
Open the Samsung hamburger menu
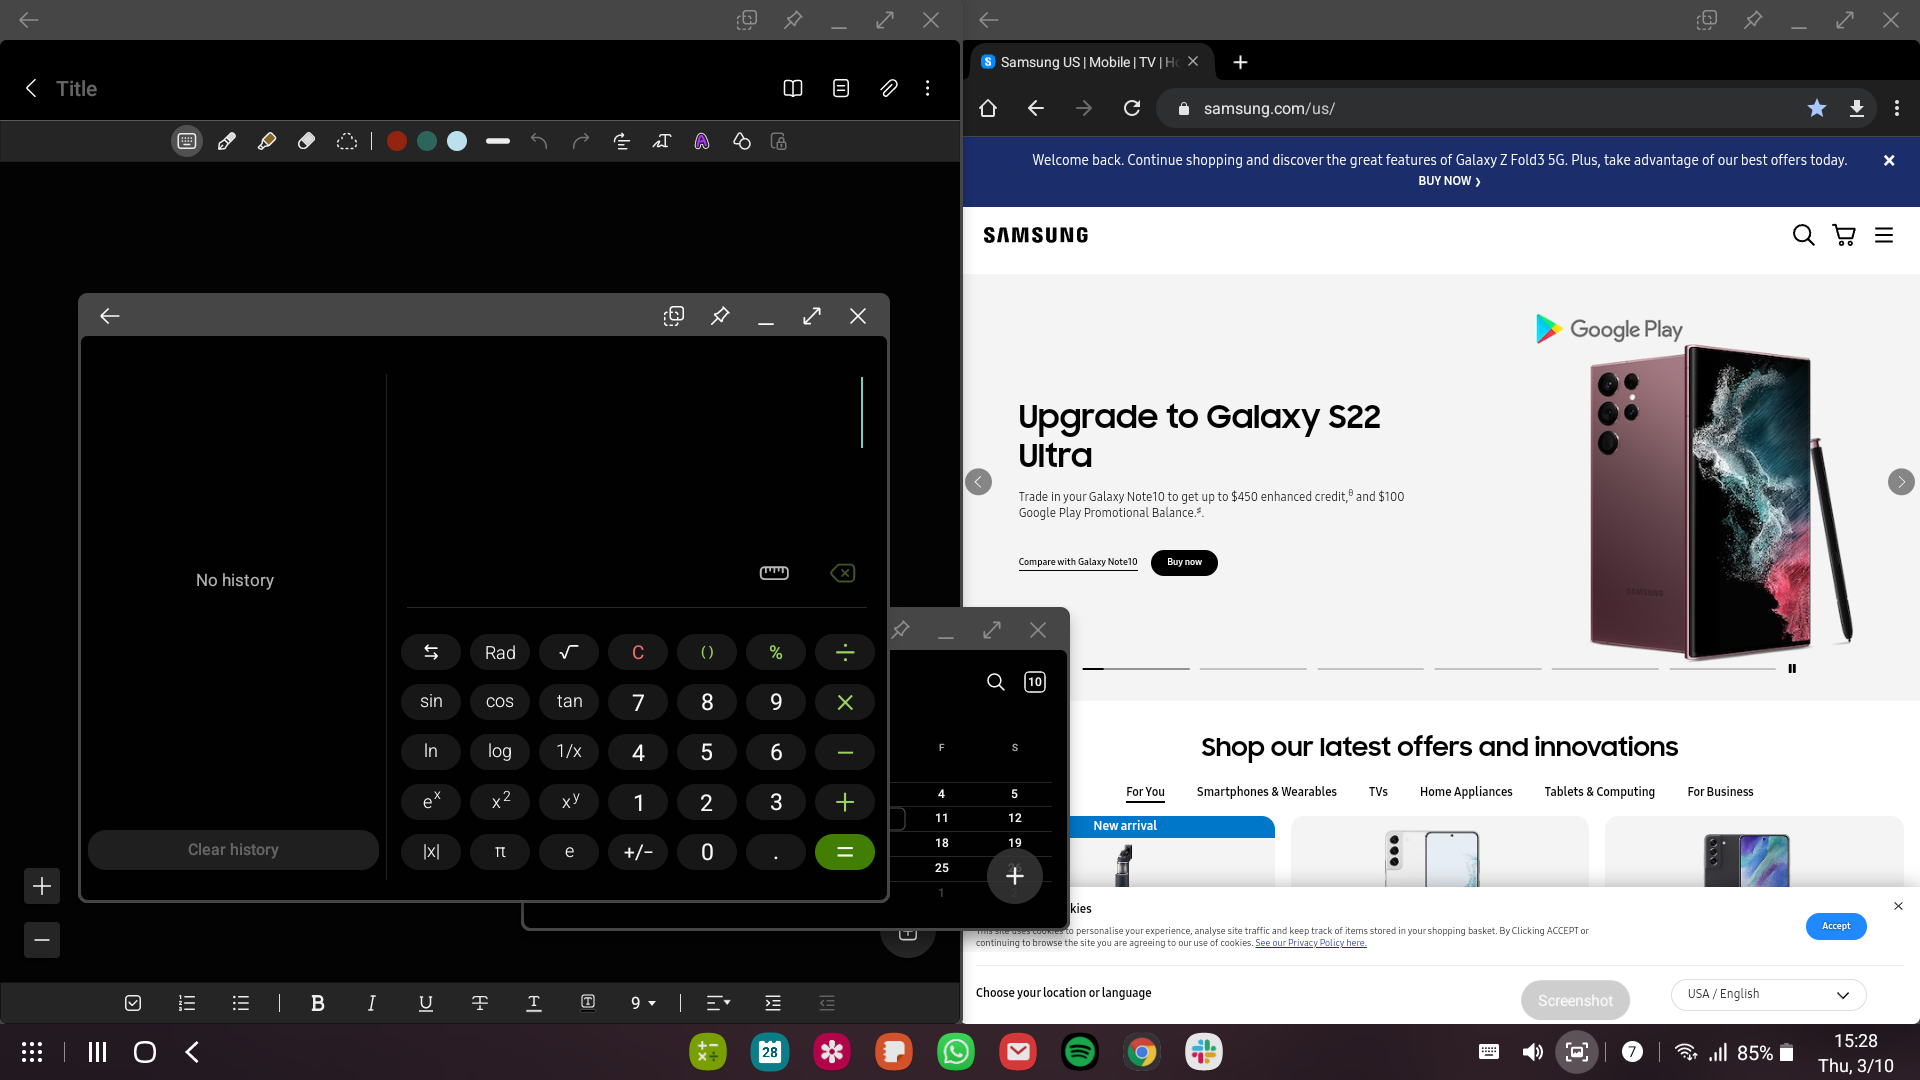[1884, 235]
